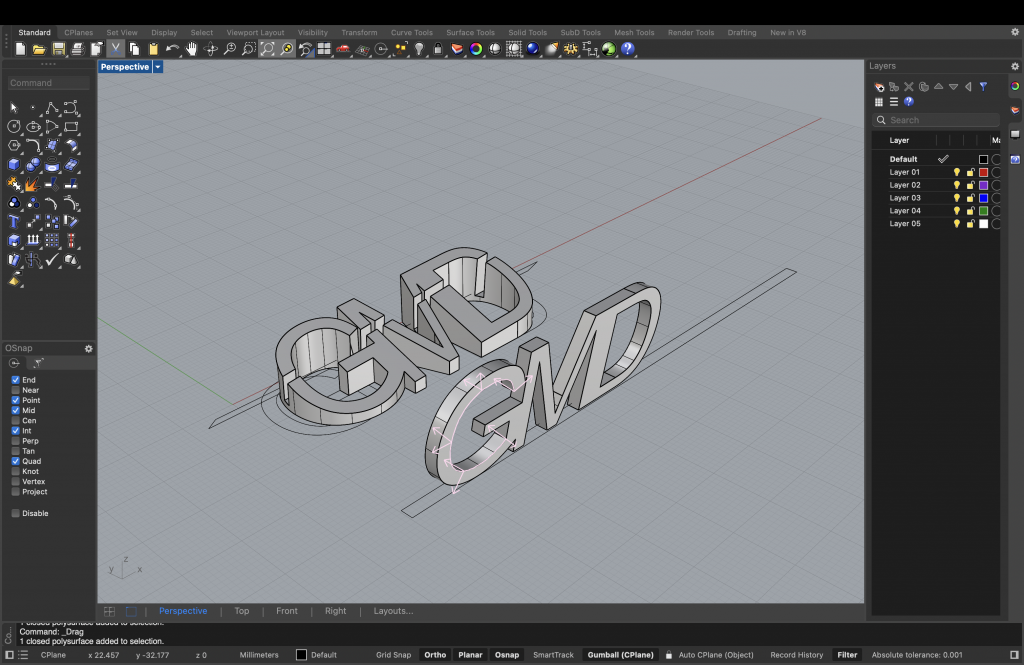
Task: Change the red color swatch of Layer 01
Action: pos(984,172)
